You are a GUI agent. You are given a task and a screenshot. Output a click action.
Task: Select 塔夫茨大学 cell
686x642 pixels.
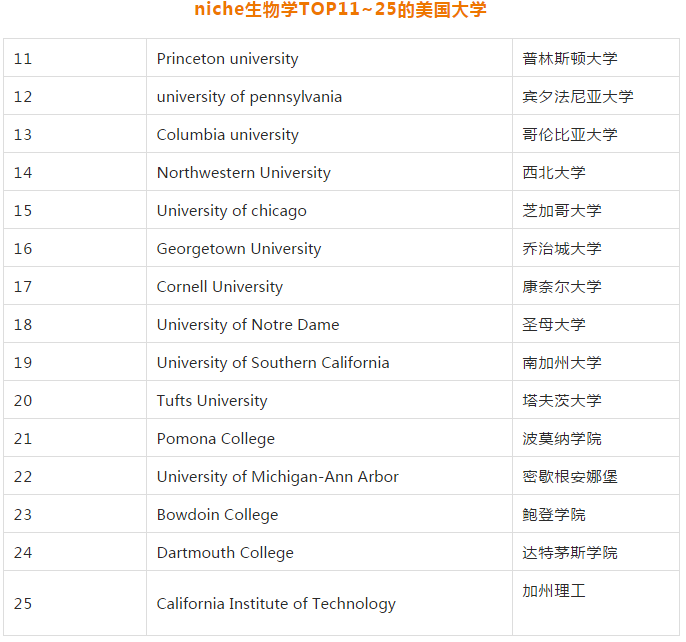[x=596, y=400]
